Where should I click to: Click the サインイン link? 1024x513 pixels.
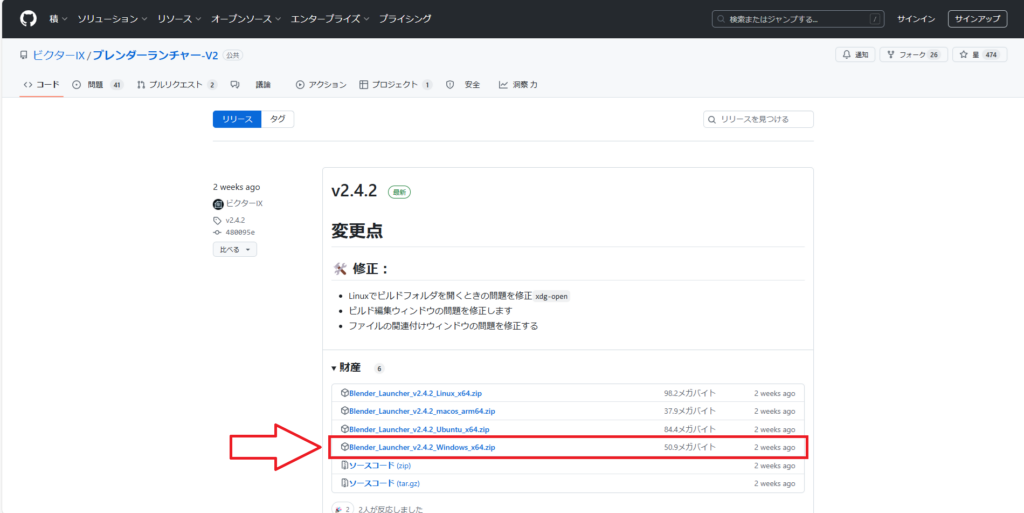(916, 19)
